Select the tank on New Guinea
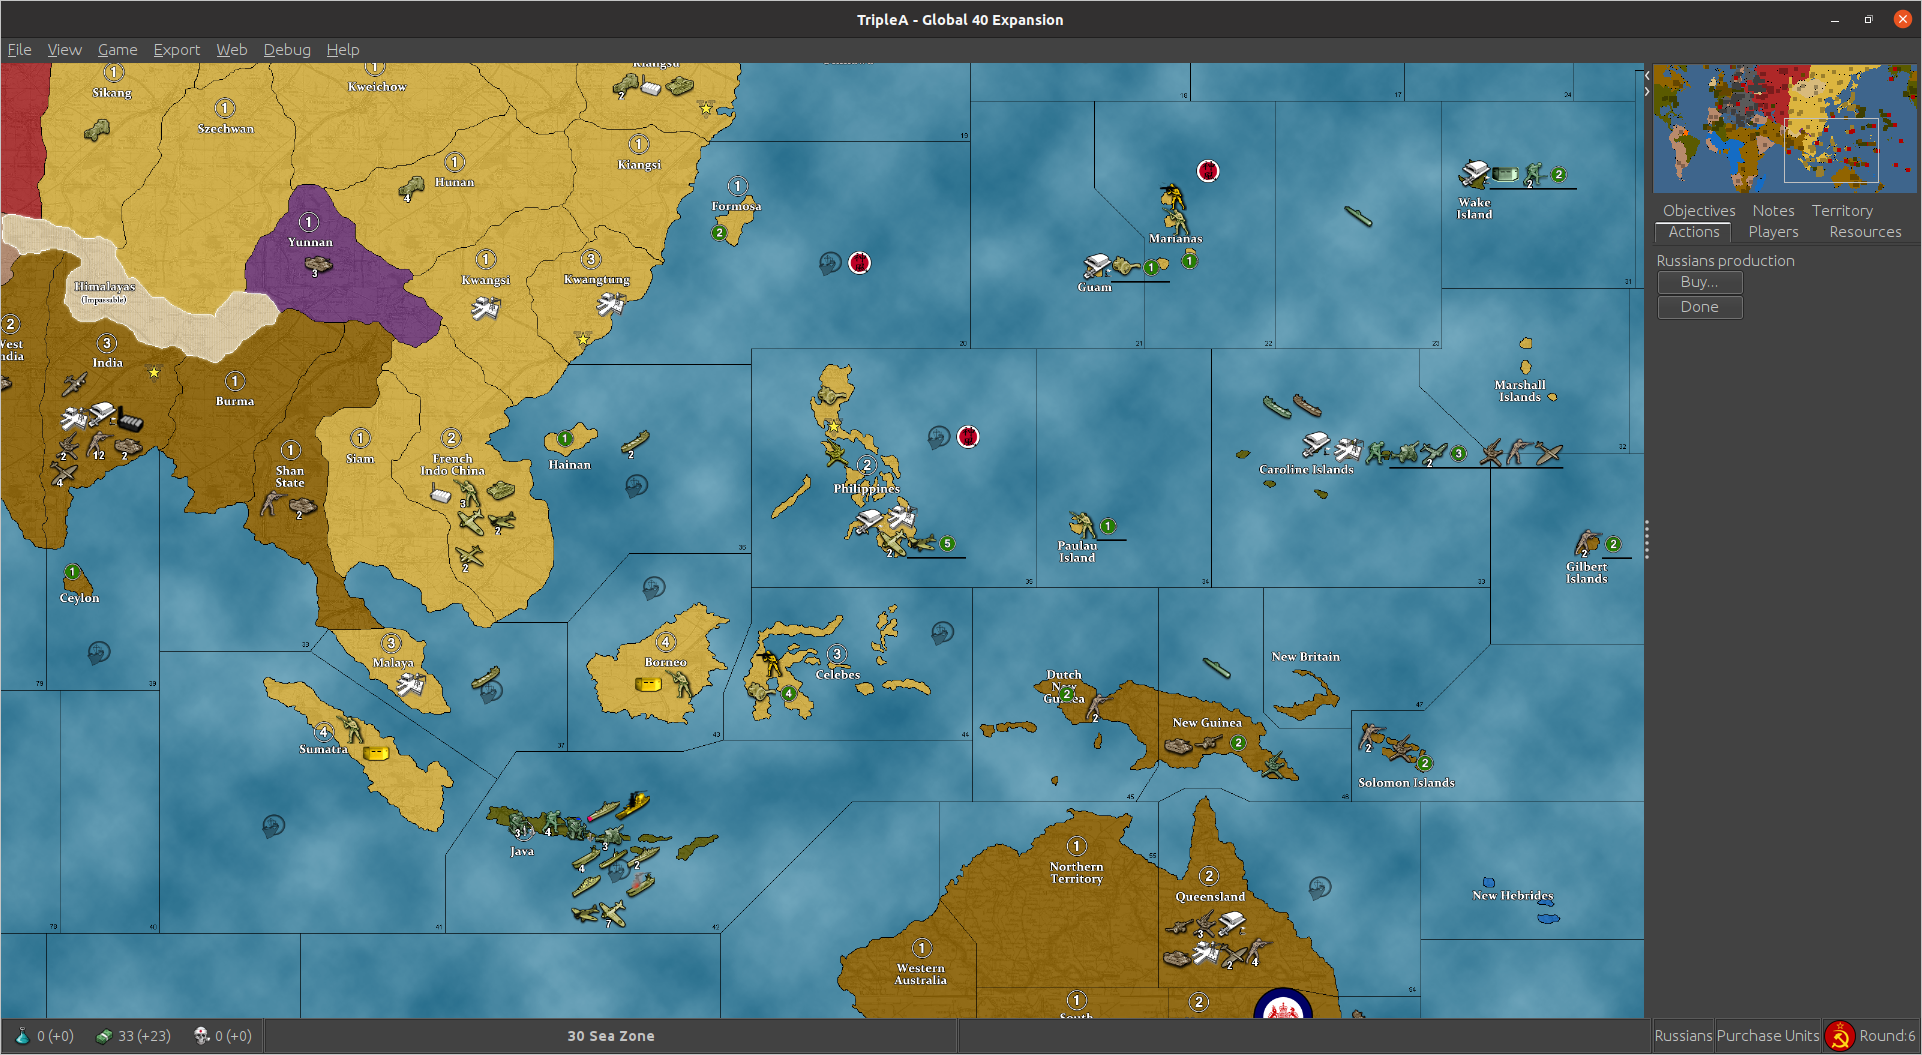Image resolution: width=1922 pixels, height=1055 pixels. point(1178,746)
